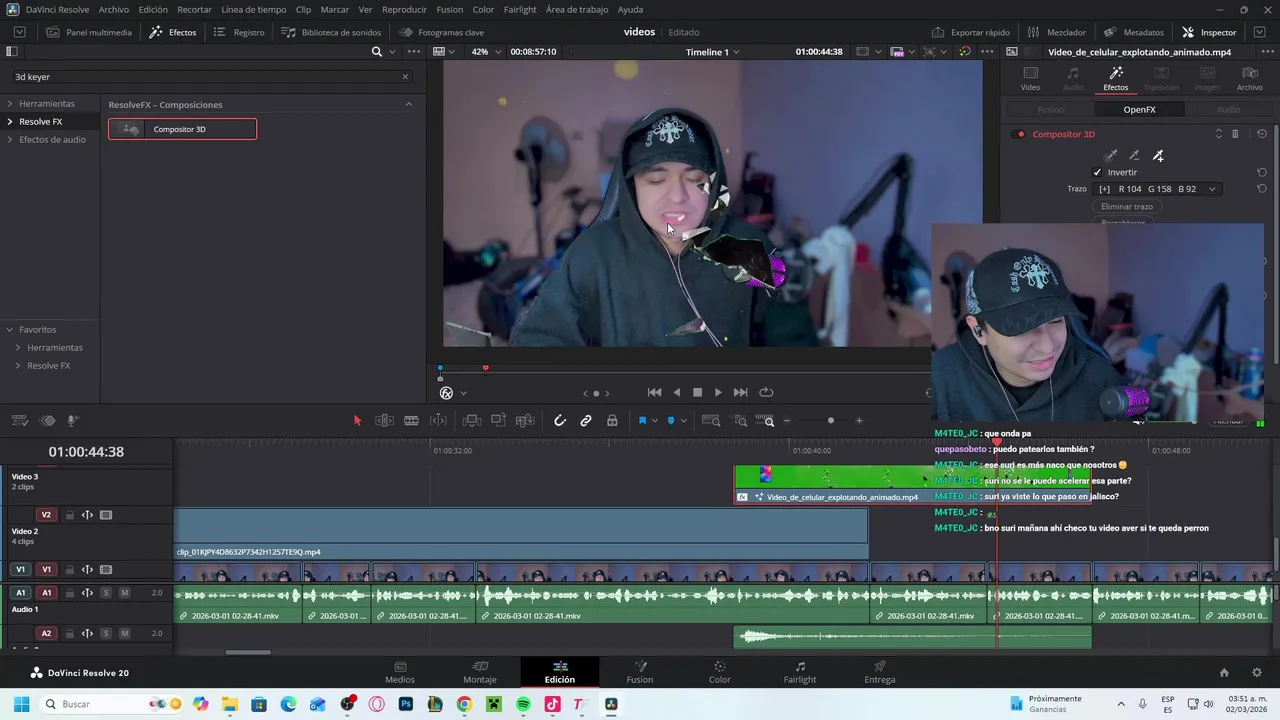Image resolution: width=1280 pixels, height=720 pixels.
Task: Activate the Trim edit mode tool
Action: (x=384, y=421)
